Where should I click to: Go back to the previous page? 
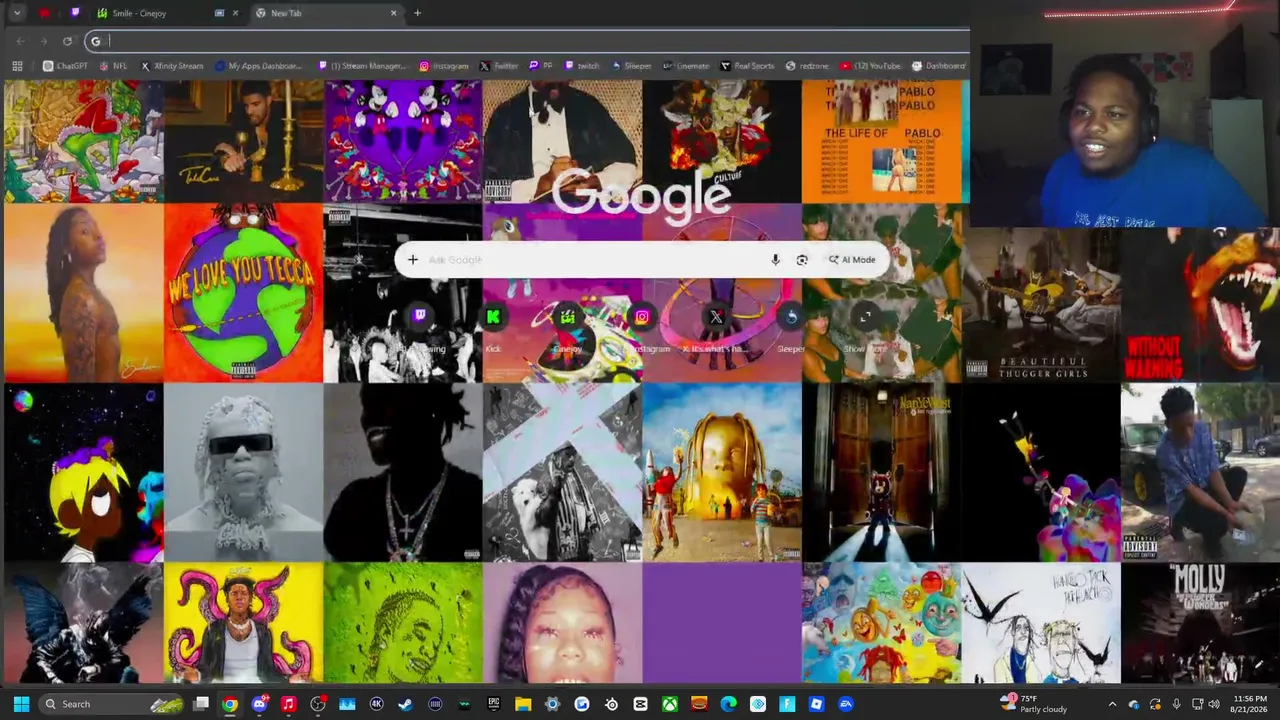coord(20,41)
